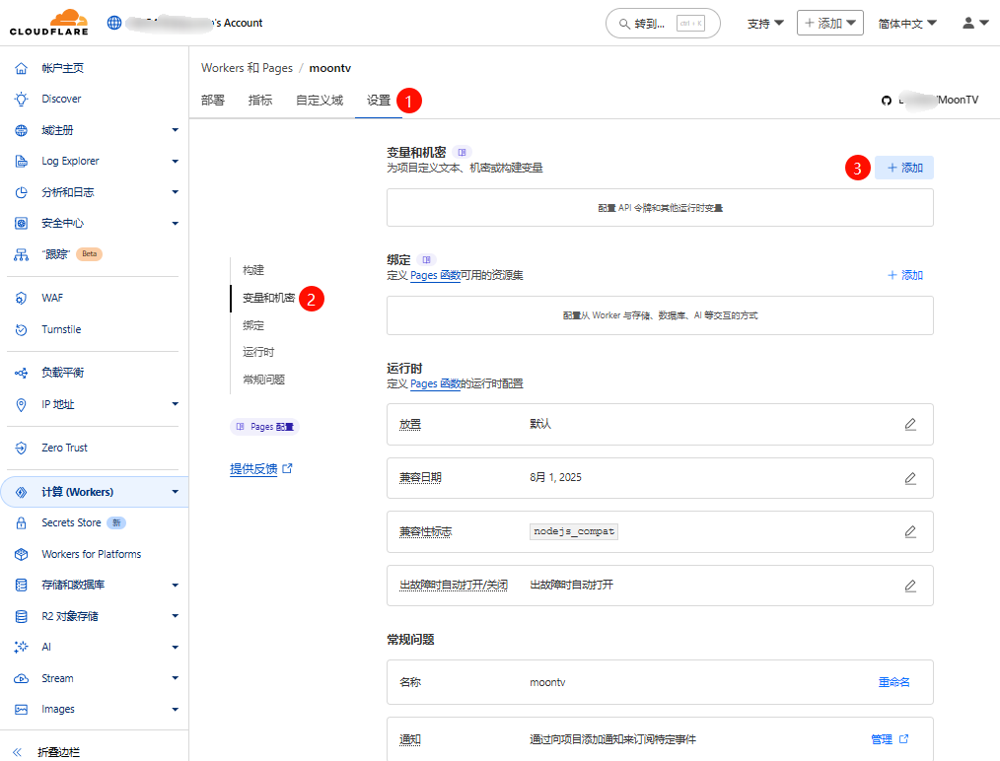The width and height of the screenshot is (1000, 761).
Task: Click the Cloudflare logo
Action: pos(48,22)
